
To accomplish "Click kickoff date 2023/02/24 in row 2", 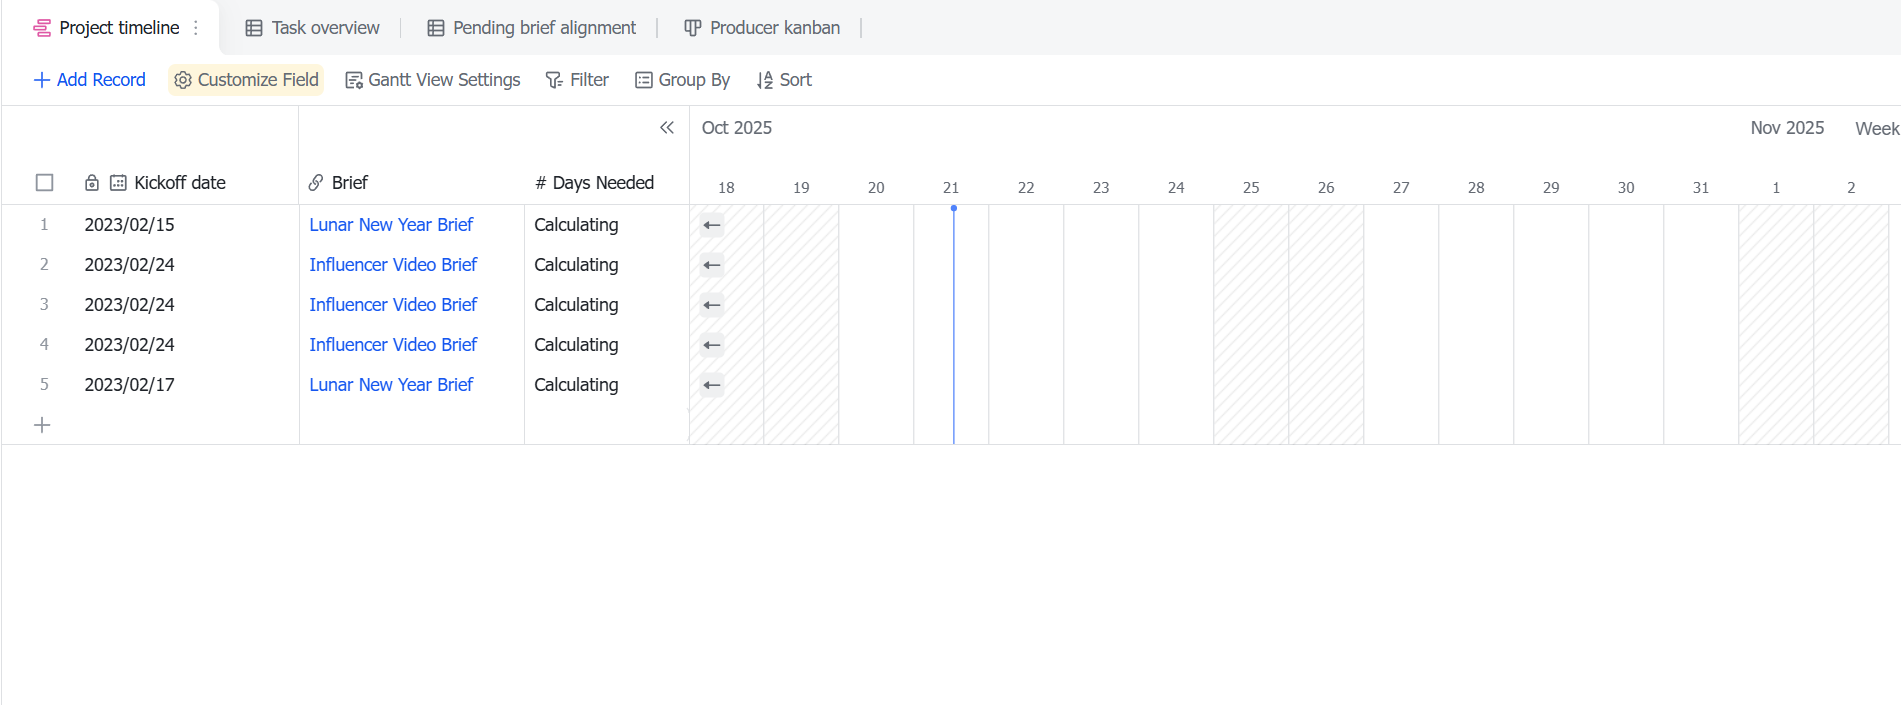I will coord(130,265).
